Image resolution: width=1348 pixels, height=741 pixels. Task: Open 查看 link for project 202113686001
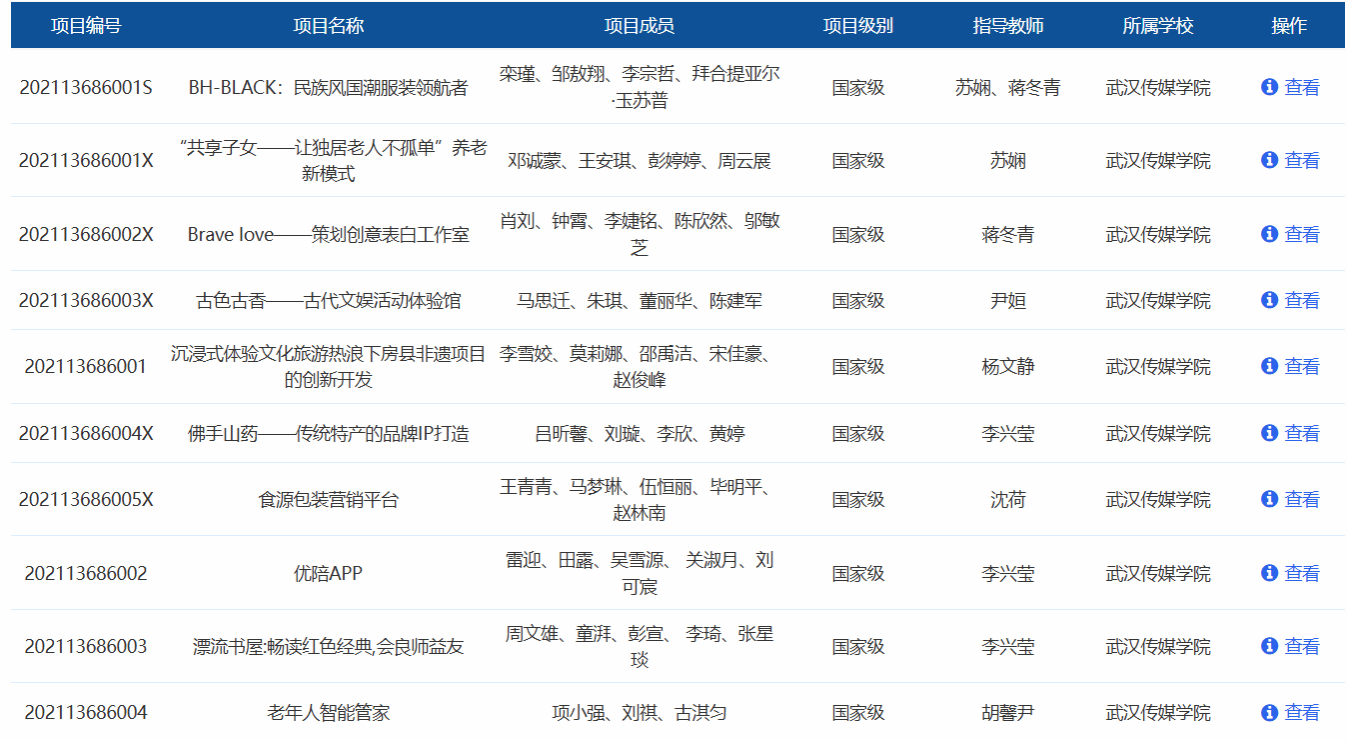click(x=1301, y=366)
